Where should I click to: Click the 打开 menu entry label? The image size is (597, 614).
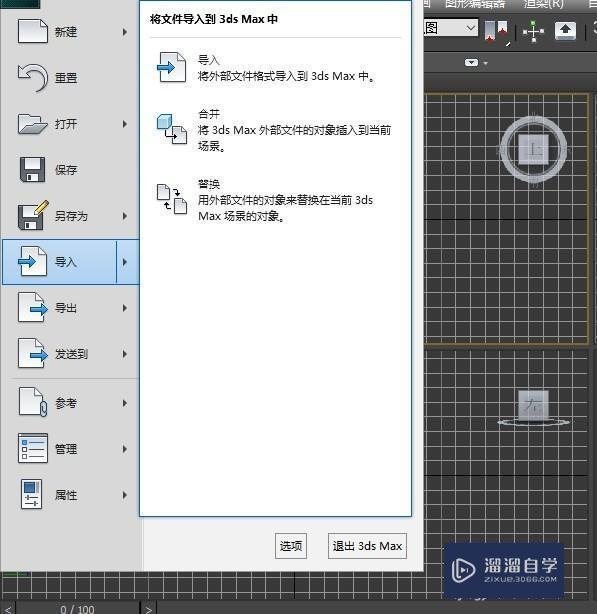(x=66, y=124)
